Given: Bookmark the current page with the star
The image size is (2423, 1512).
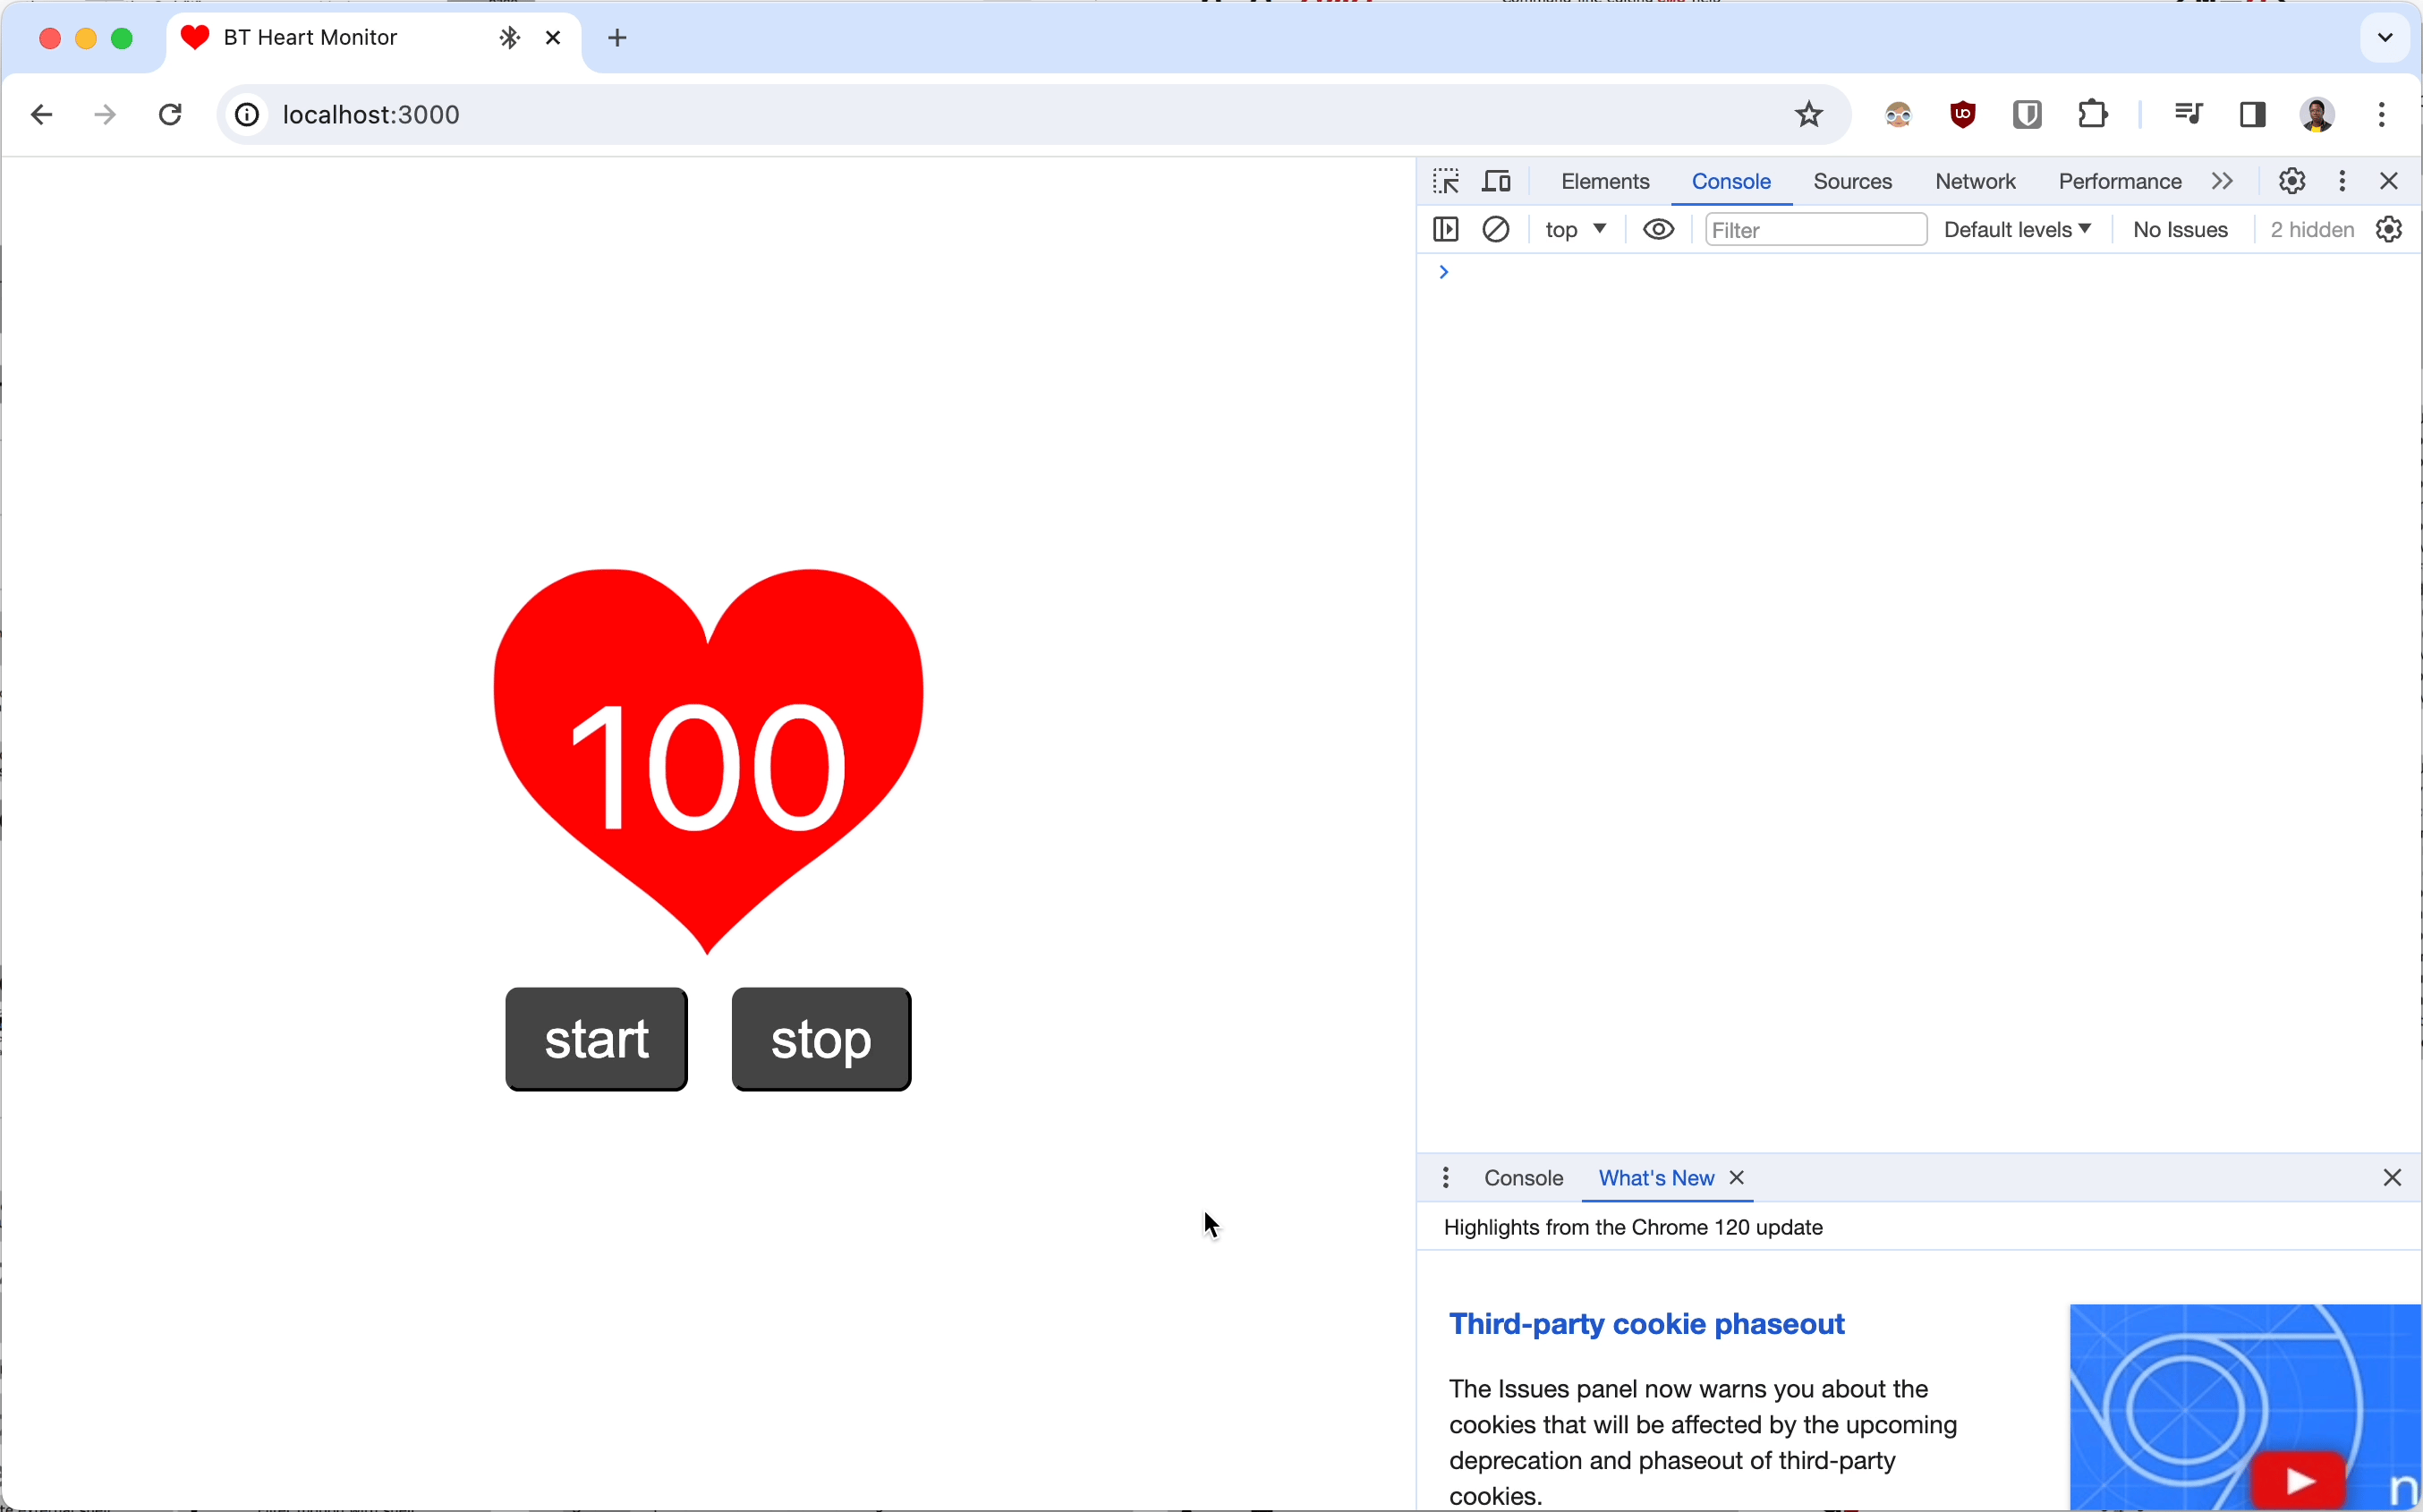Looking at the screenshot, I should (x=1808, y=114).
